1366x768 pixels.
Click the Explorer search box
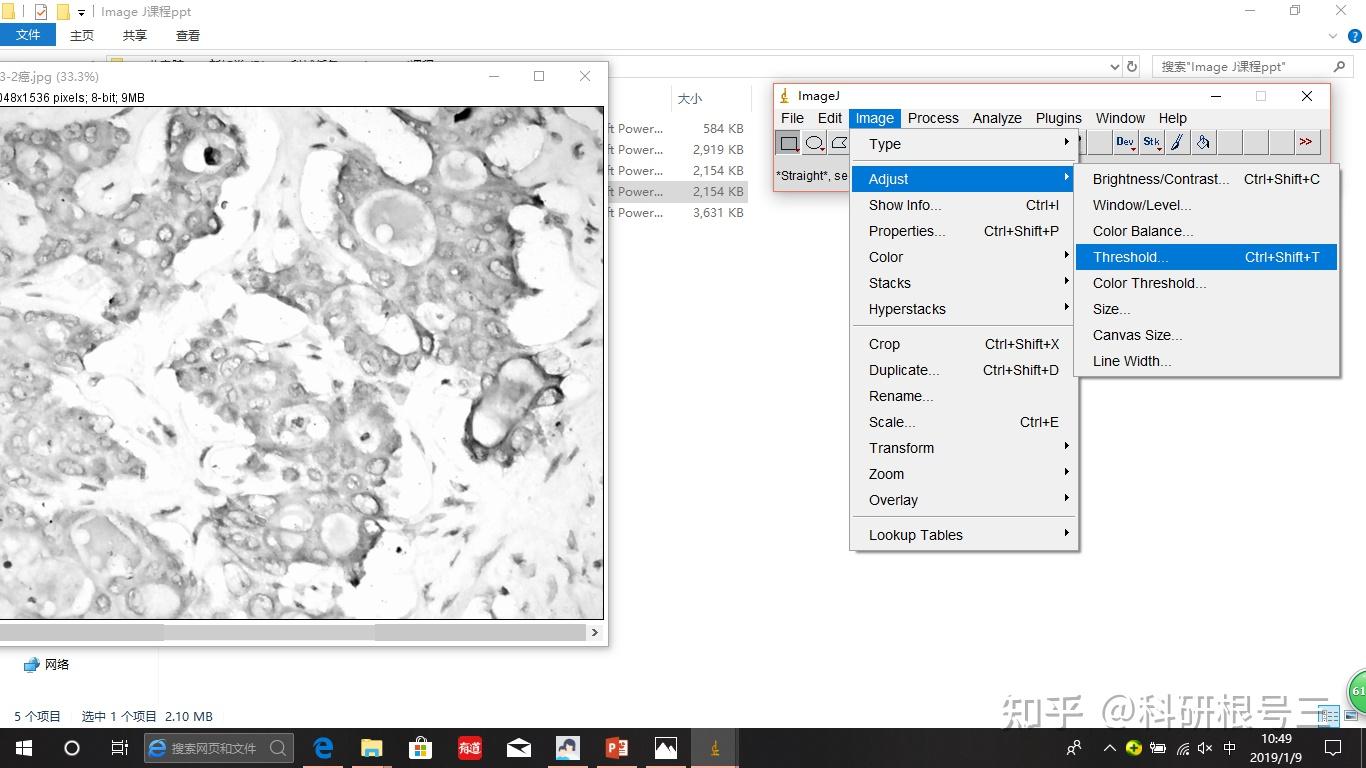coord(1250,67)
